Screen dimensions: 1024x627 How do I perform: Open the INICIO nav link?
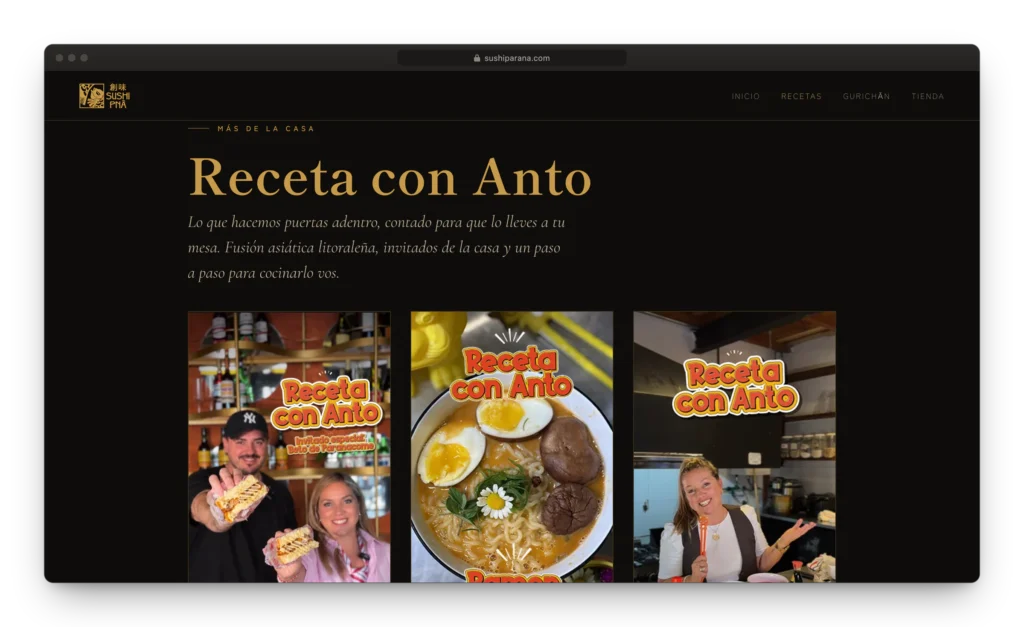pyautogui.click(x=745, y=96)
